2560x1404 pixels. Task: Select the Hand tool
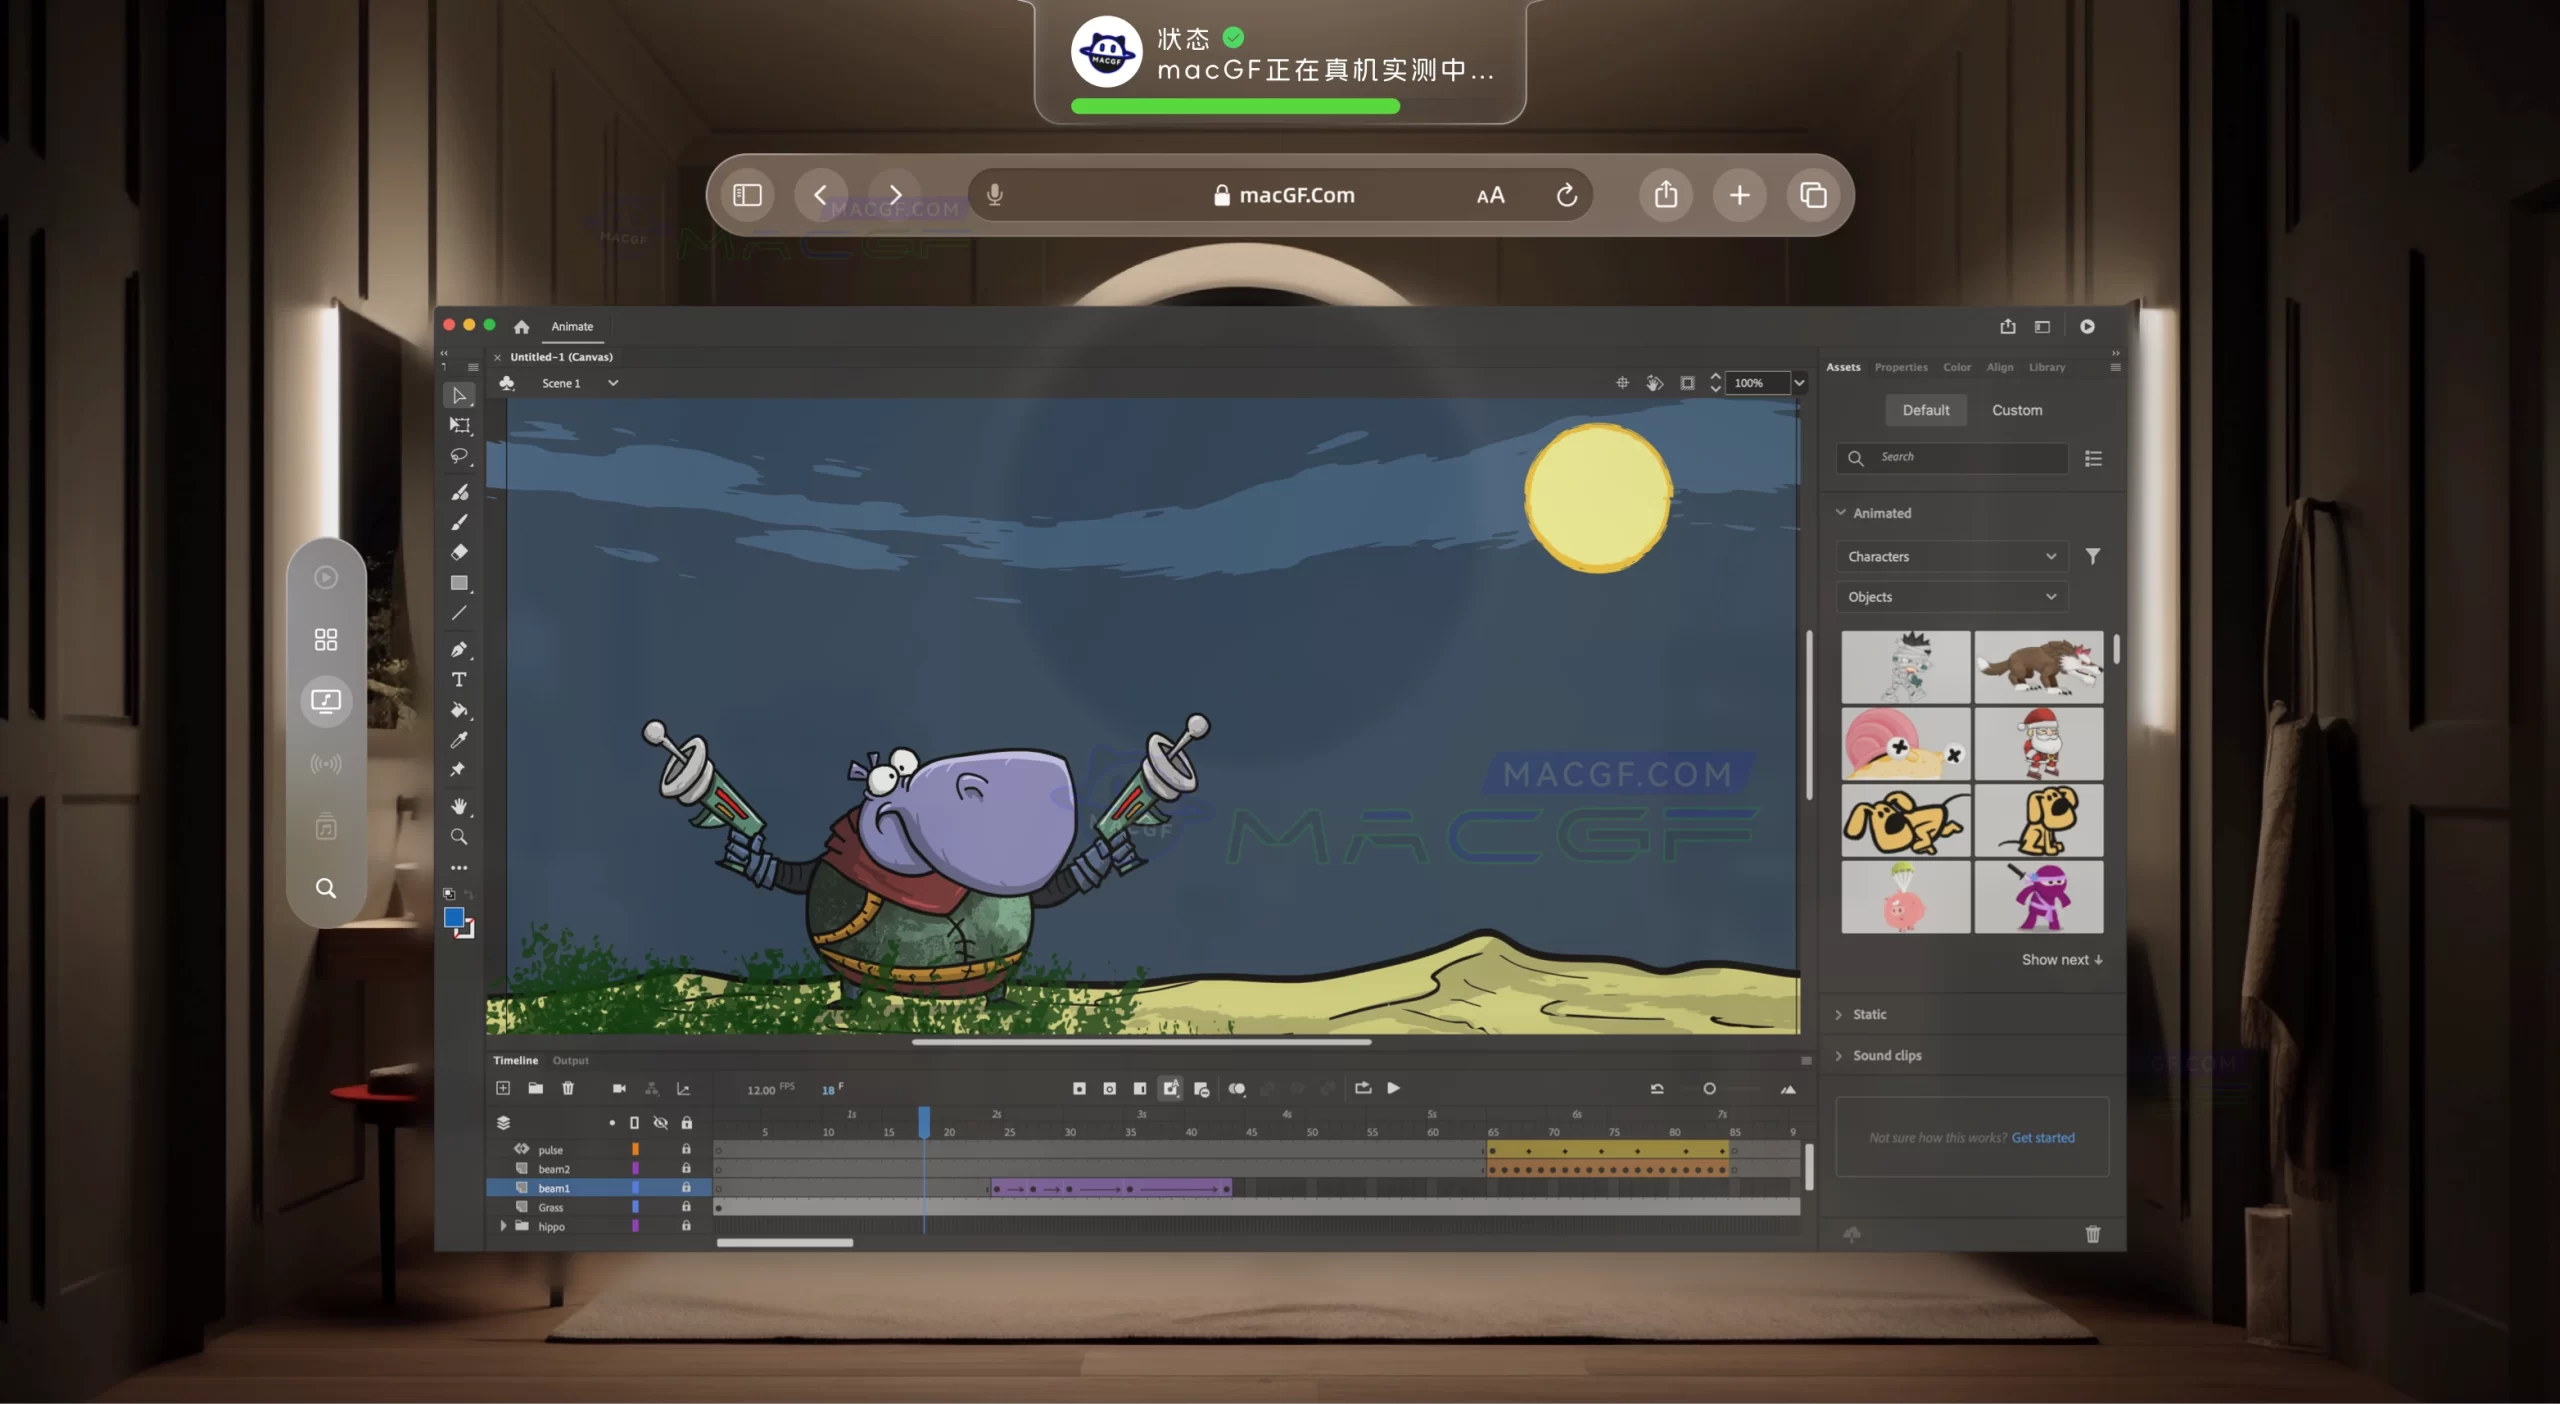(459, 806)
